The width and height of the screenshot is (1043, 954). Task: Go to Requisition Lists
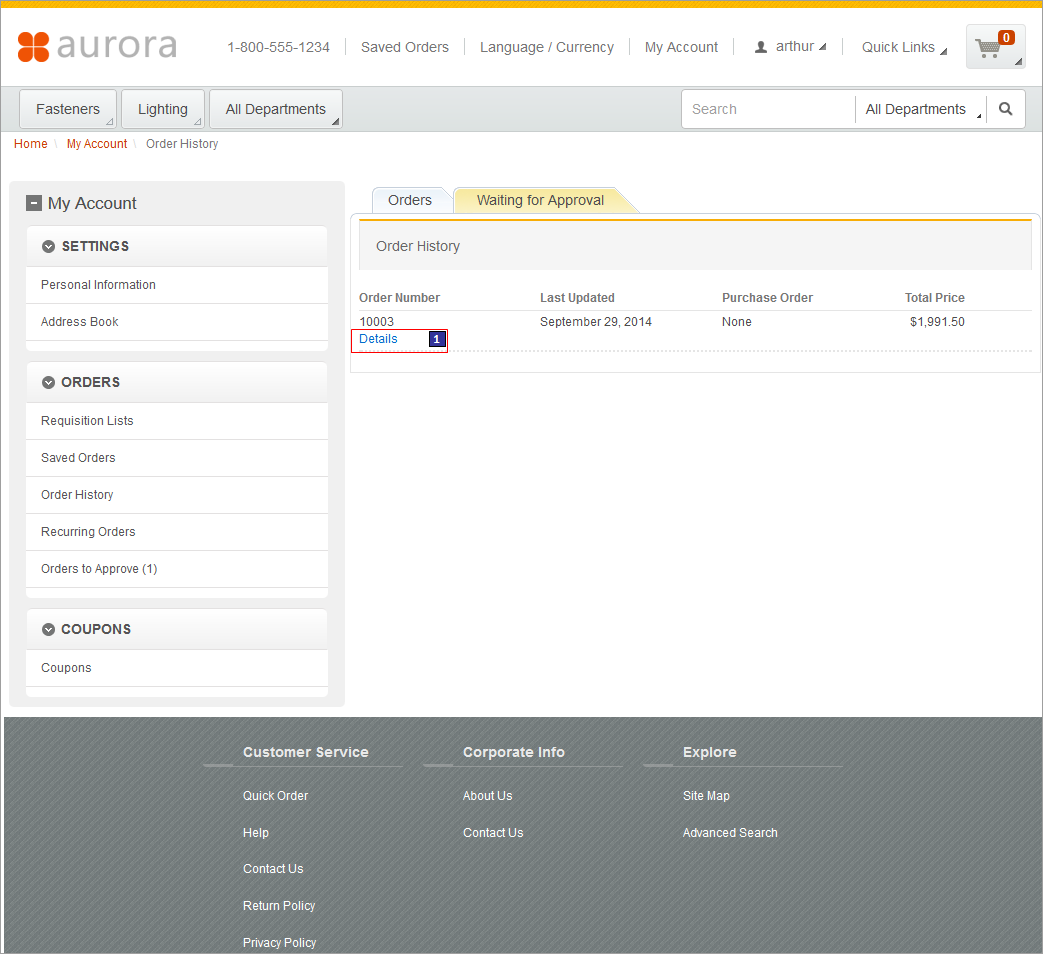coord(87,421)
